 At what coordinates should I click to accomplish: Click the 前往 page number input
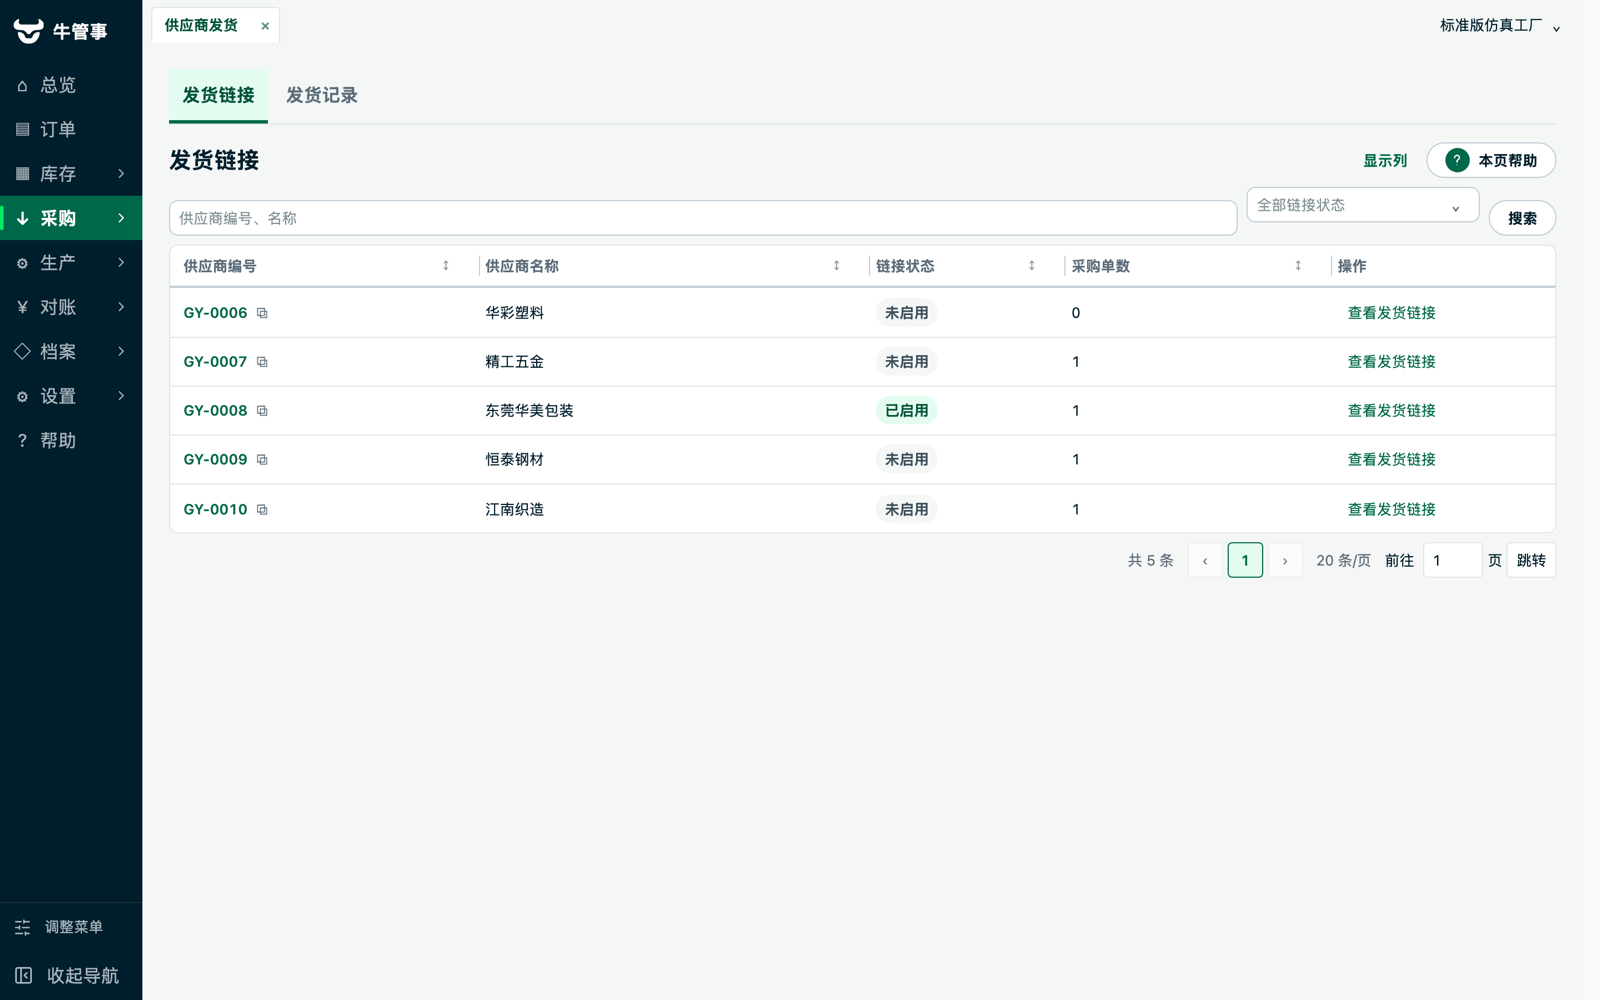tap(1452, 560)
